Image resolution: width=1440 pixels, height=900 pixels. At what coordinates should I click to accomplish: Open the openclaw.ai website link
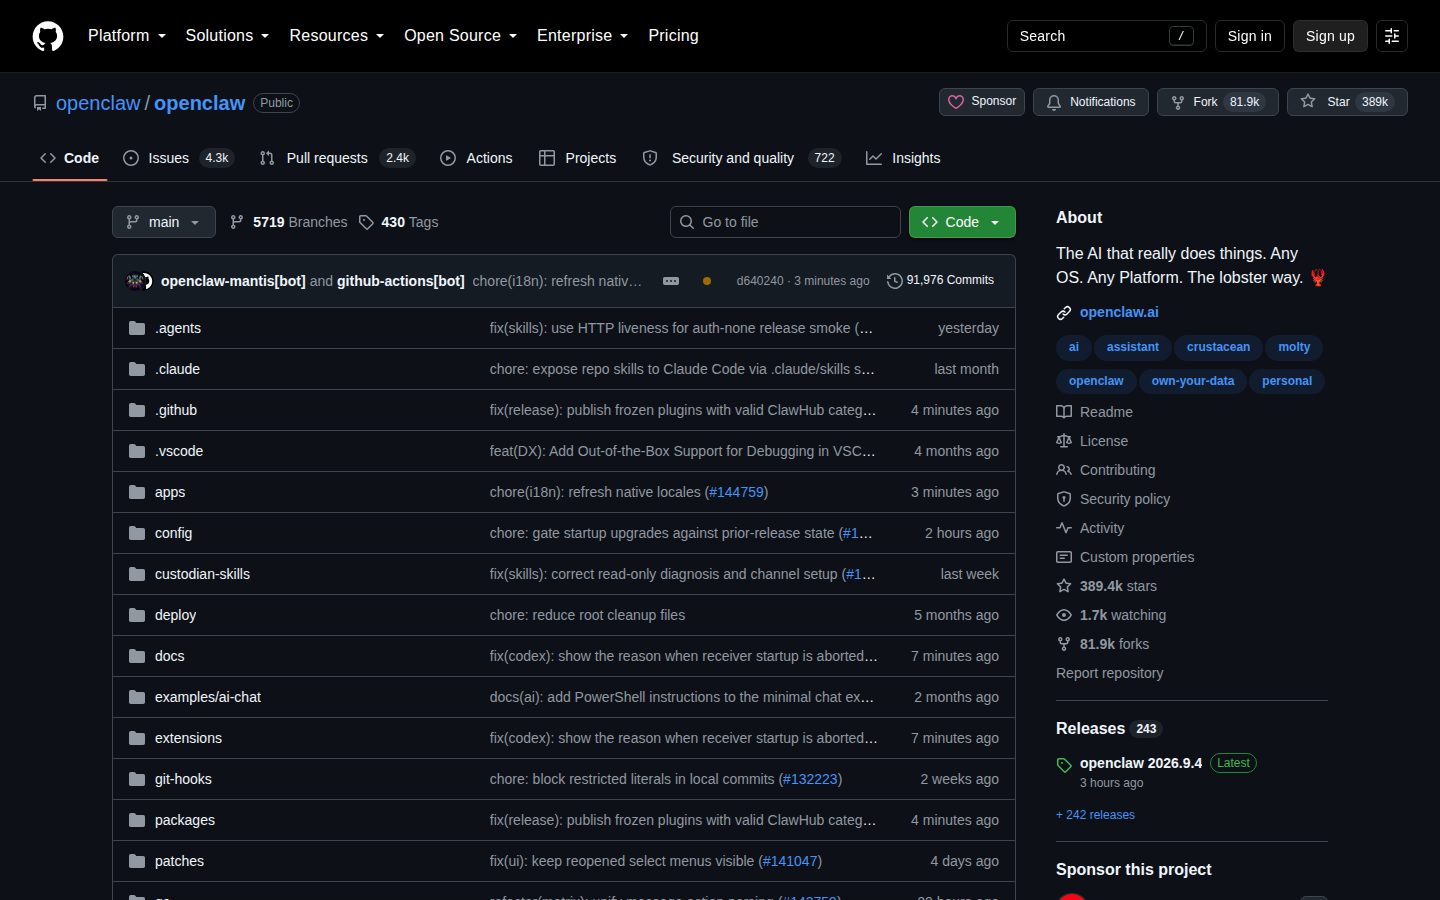tap(1119, 312)
